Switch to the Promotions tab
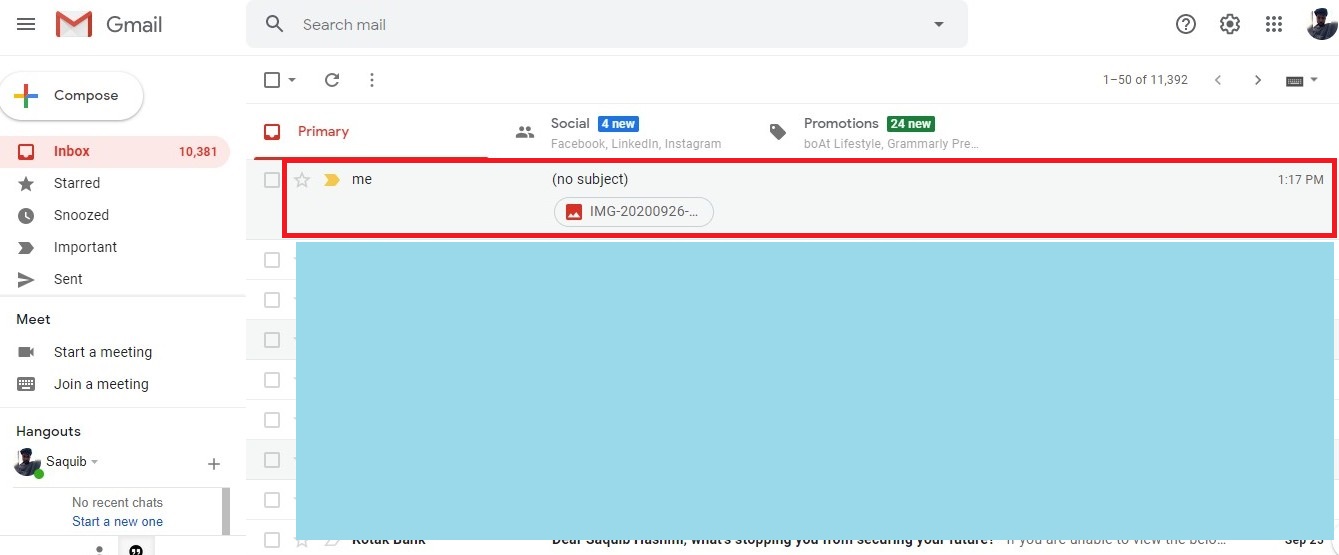Screen dimensions: 1339x555 click(x=840, y=131)
